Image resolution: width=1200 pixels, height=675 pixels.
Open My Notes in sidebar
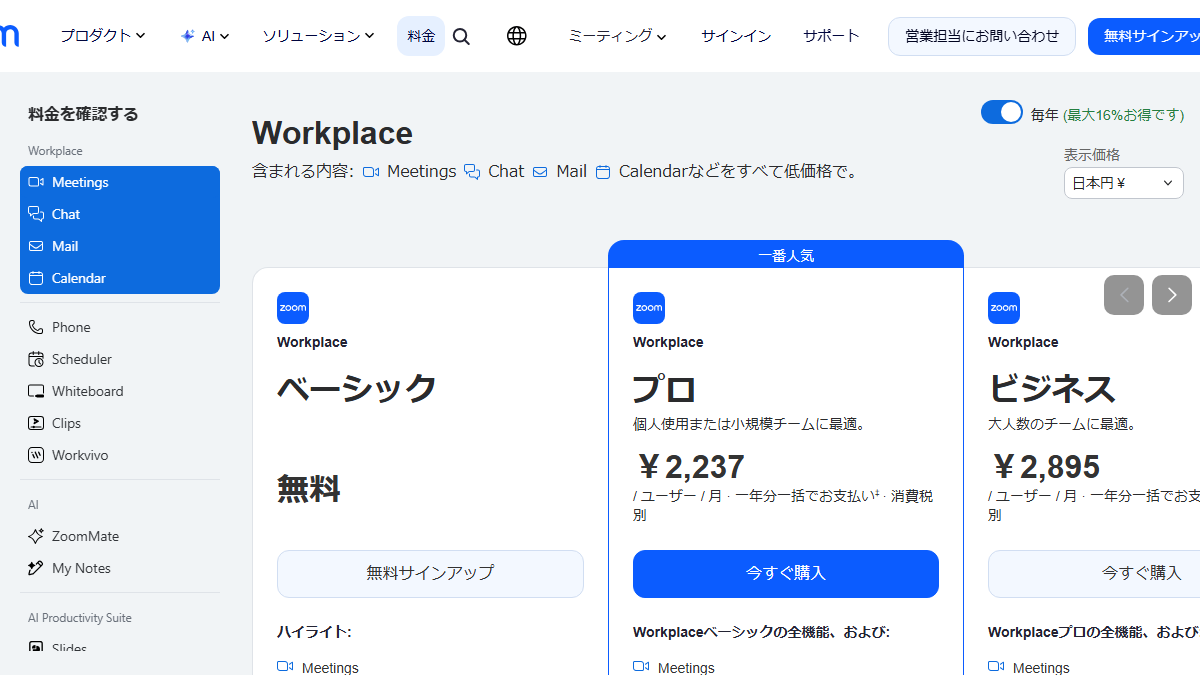tap(120, 568)
